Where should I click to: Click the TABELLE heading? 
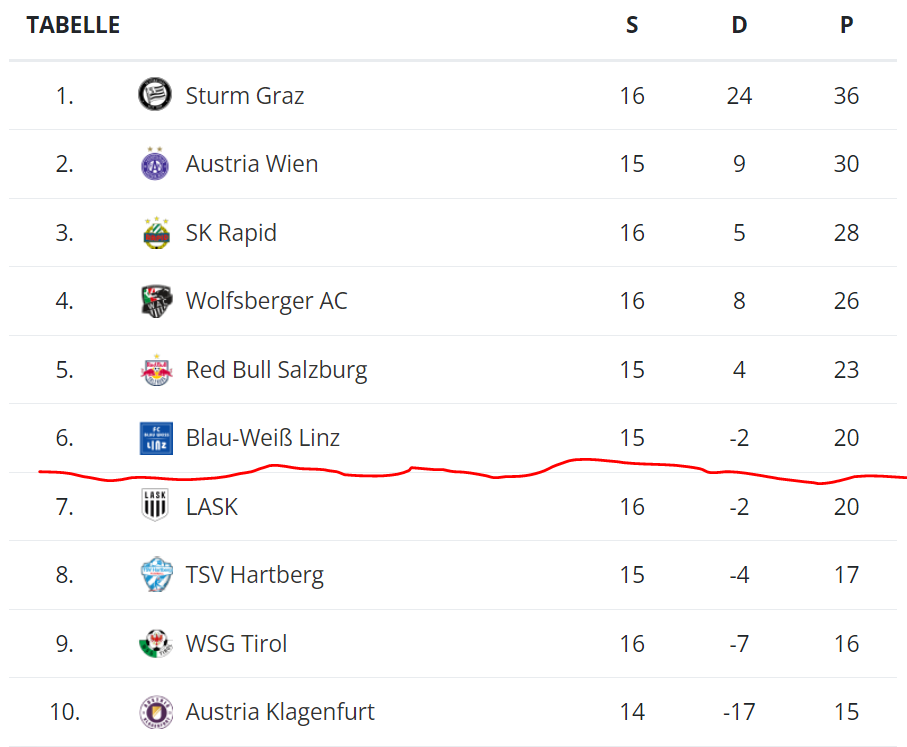tap(73, 25)
